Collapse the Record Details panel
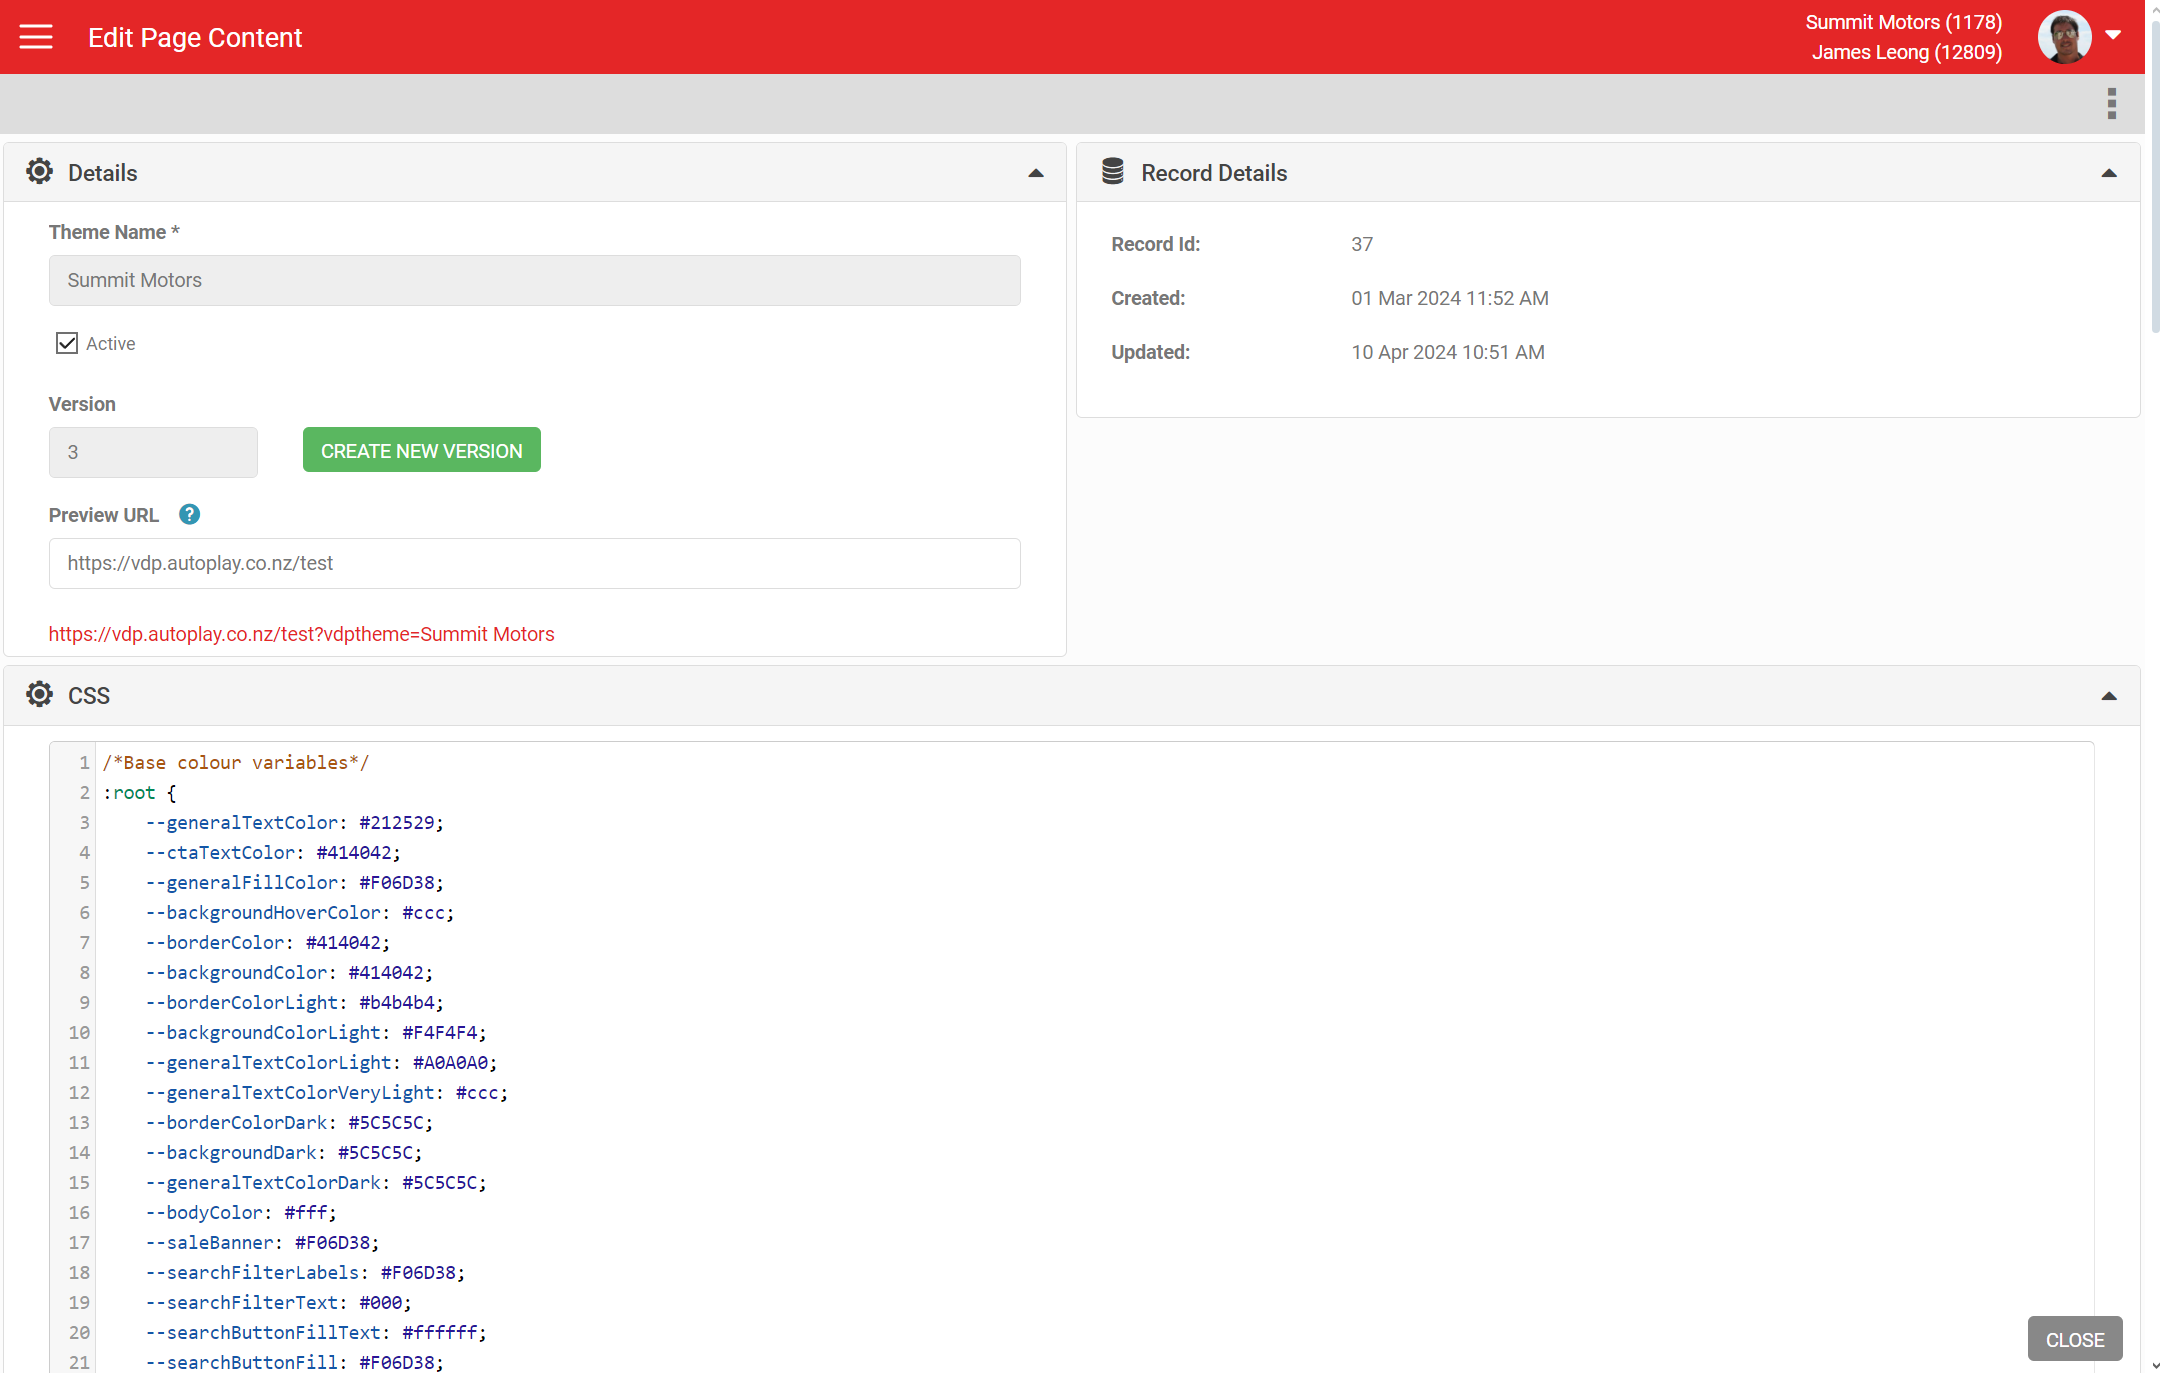Screen dimensions: 2166x1373 tap(2109, 173)
